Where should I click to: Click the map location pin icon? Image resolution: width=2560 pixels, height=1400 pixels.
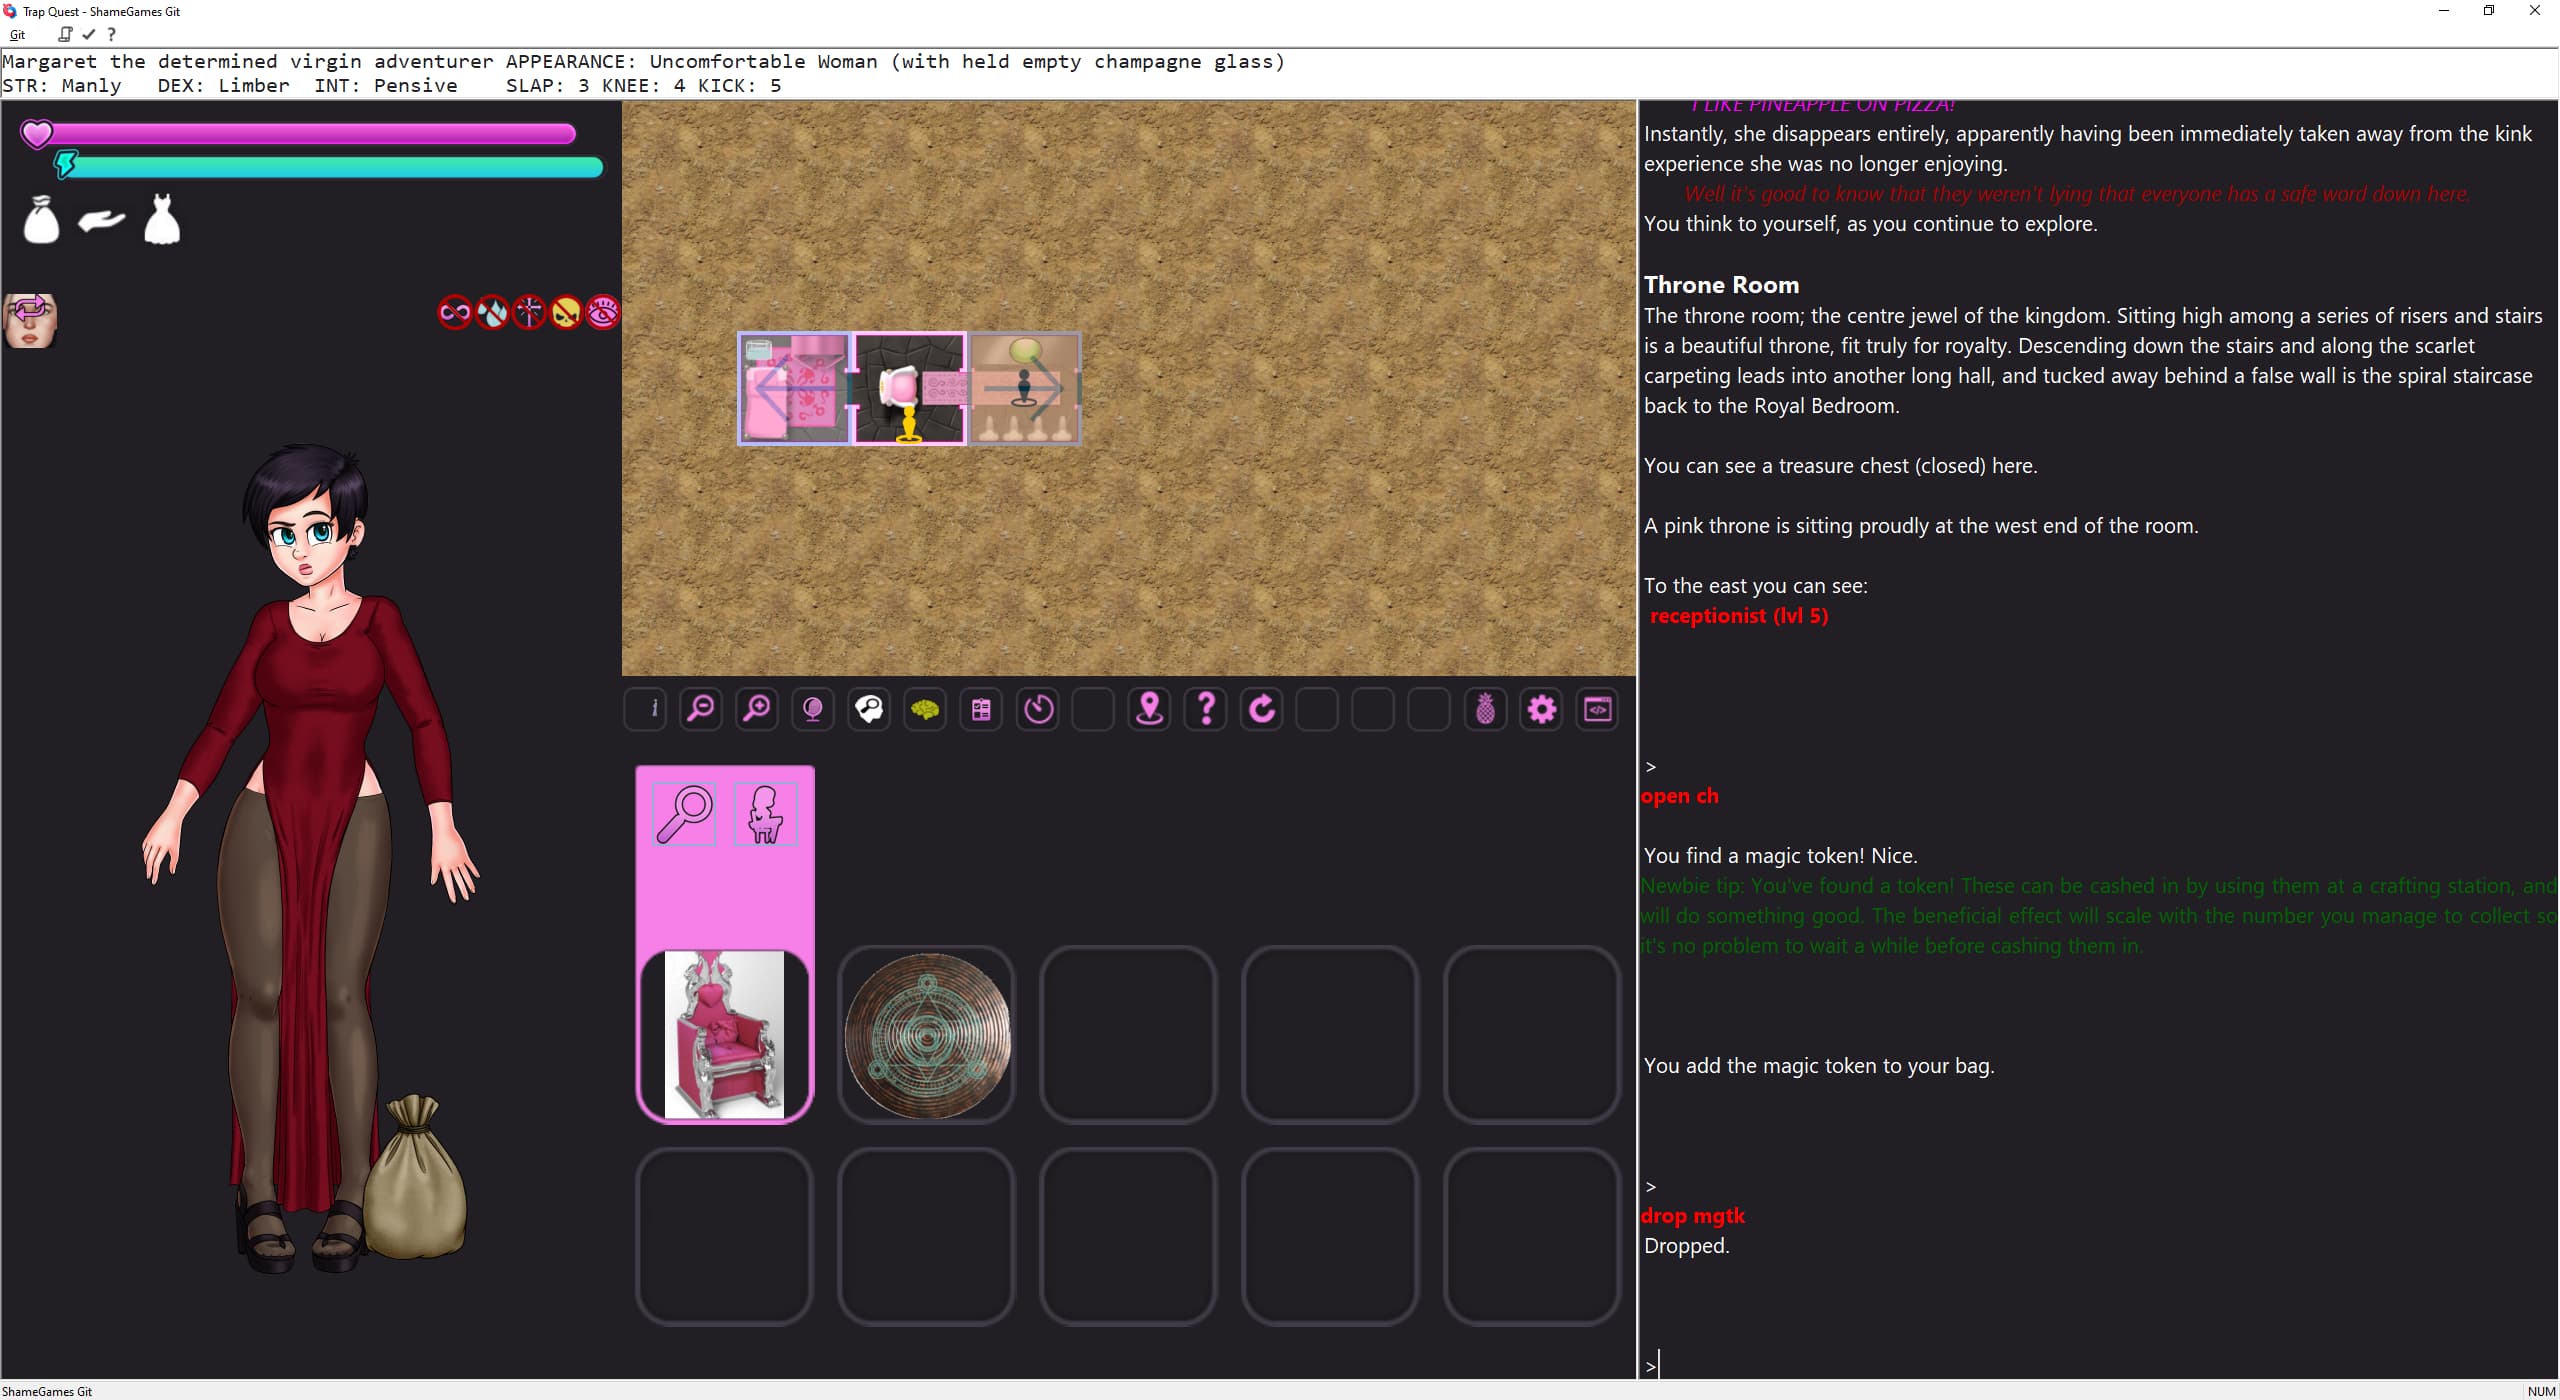(1150, 710)
